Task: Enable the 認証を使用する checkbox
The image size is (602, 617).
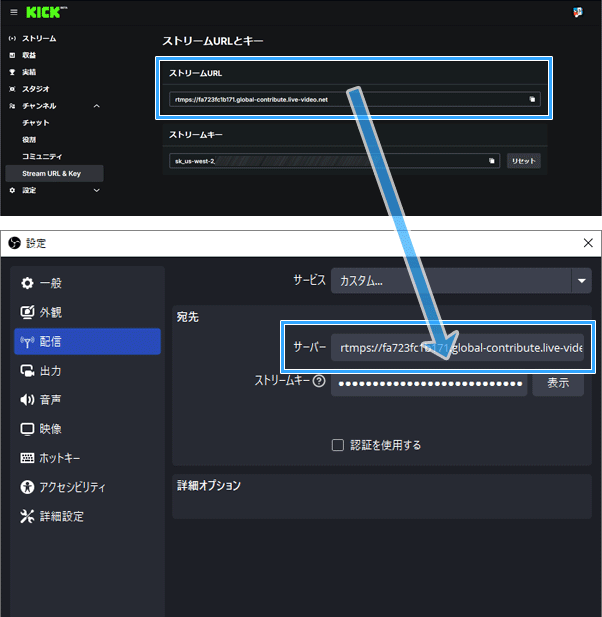Action: click(338, 445)
